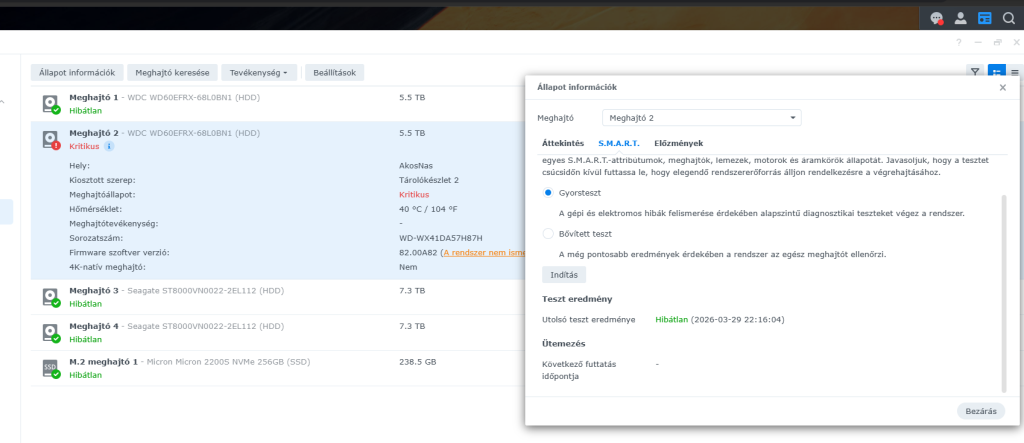Open the firmware warning link in orange
Viewport: 1024px width, 443px height.
pos(482,253)
